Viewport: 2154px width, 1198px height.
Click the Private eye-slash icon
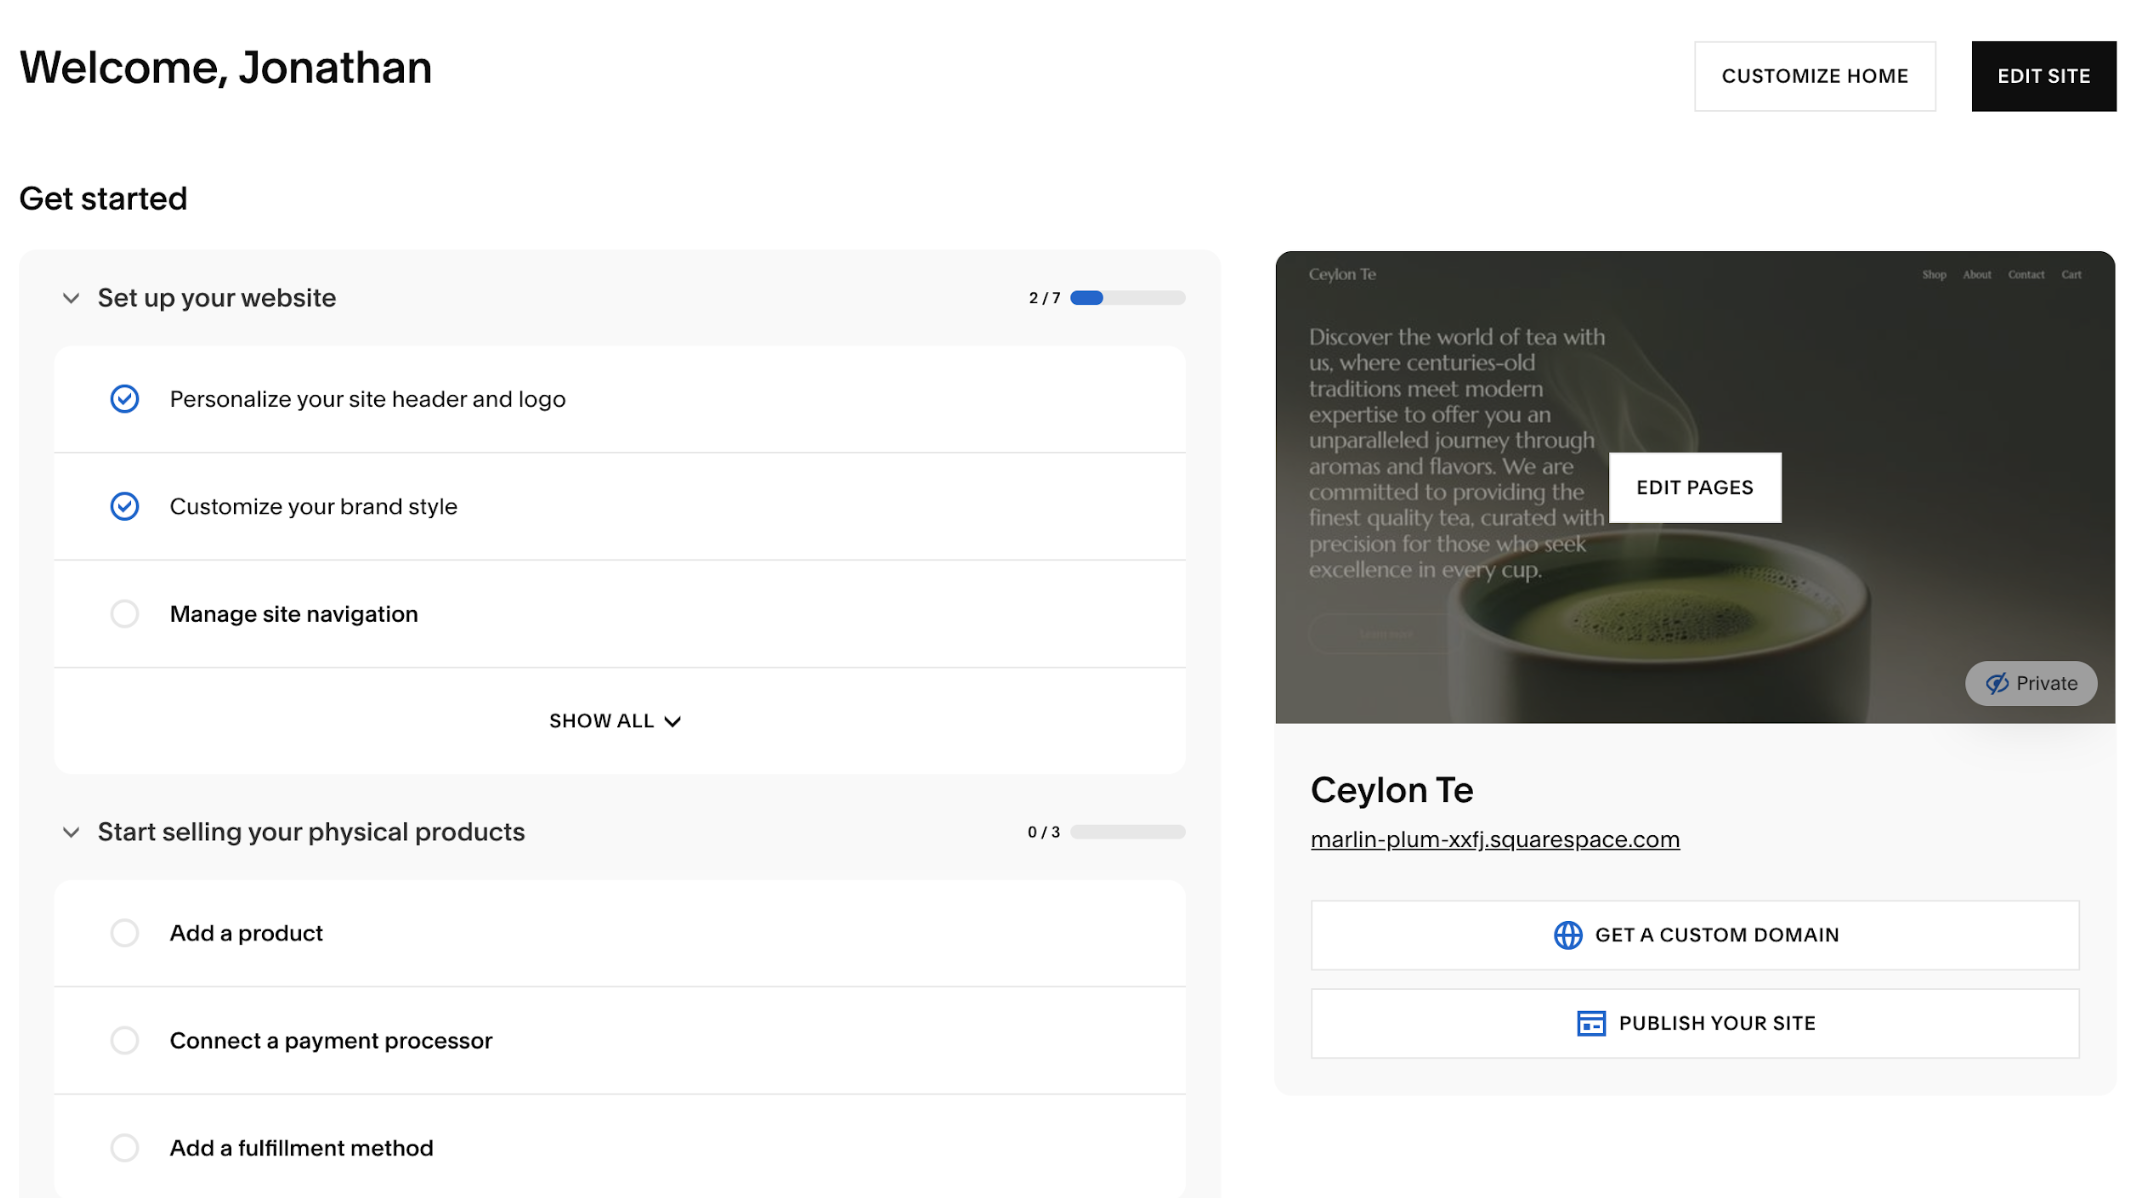(1996, 683)
